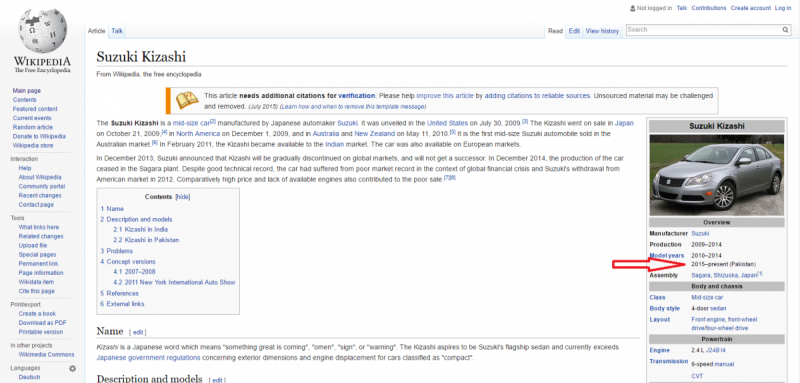Viewport: 800px width, 383px height.
Task: Open sidebar Contents link
Action: pyautogui.click(x=24, y=100)
